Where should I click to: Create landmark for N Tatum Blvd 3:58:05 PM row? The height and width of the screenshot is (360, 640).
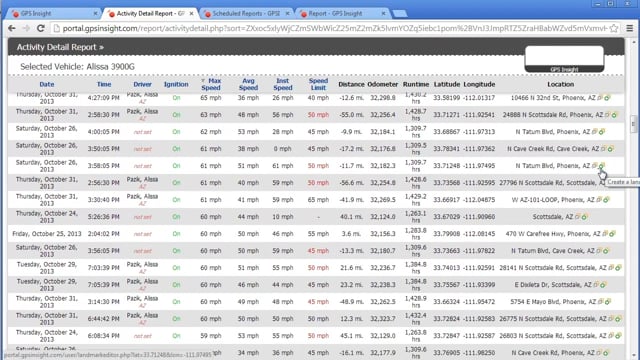pyautogui.click(x=602, y=166)
